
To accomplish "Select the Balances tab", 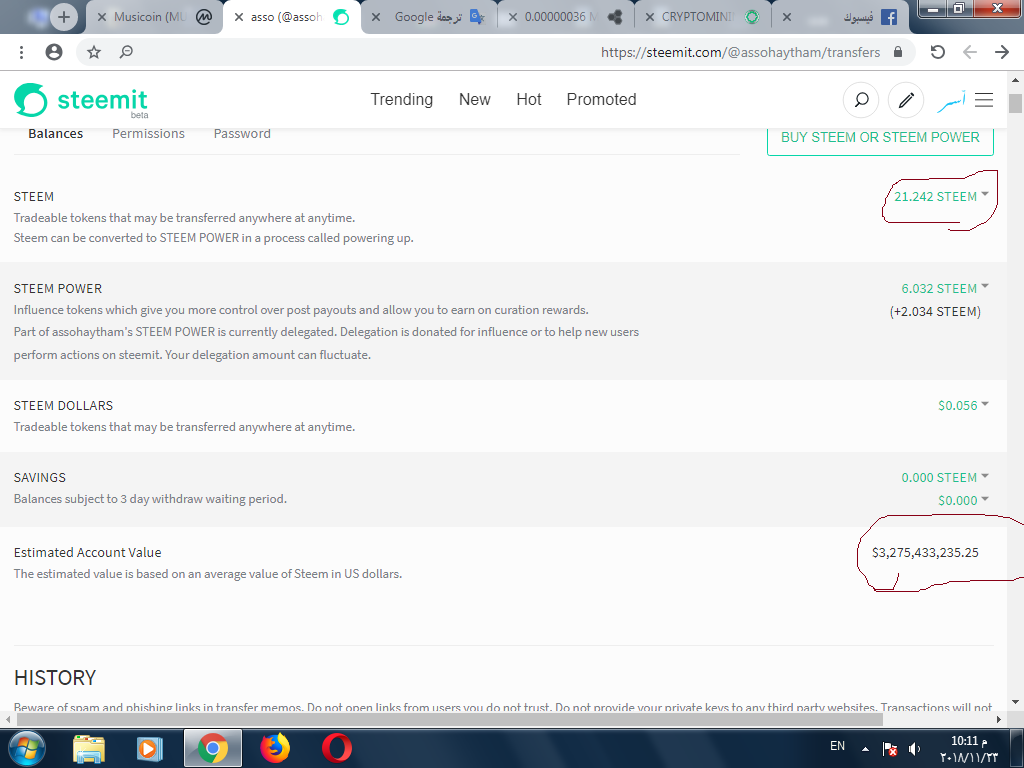I will pyautogui.click(x=56, y=134).
